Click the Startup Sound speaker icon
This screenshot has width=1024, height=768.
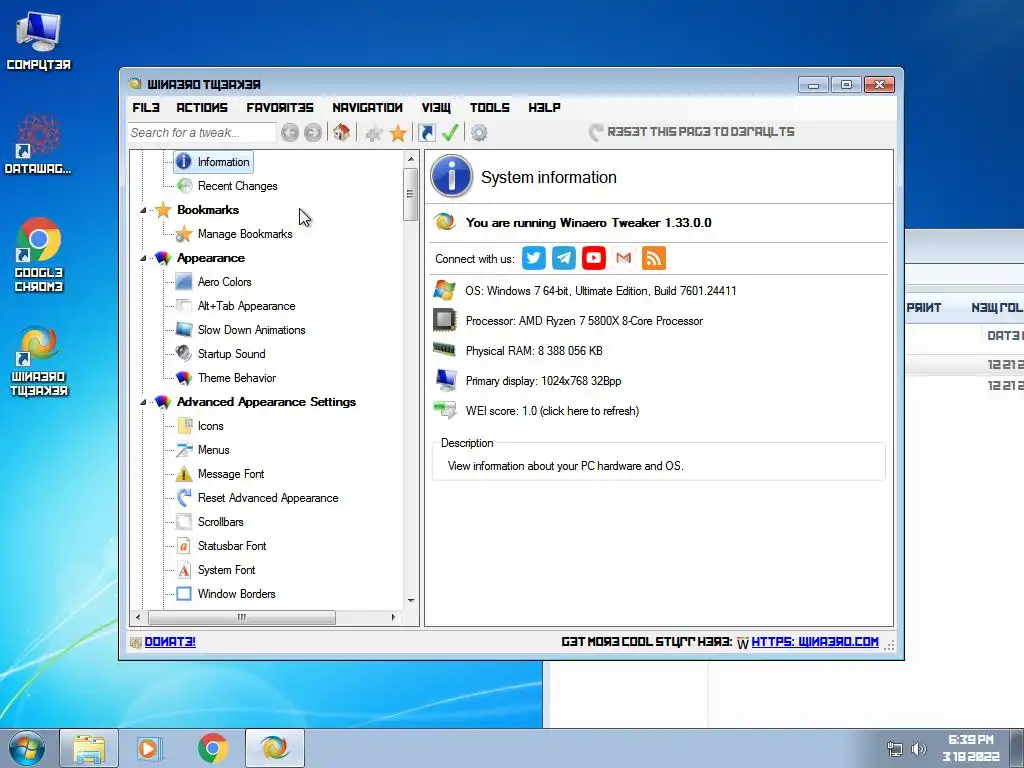[x=184, y=353]
